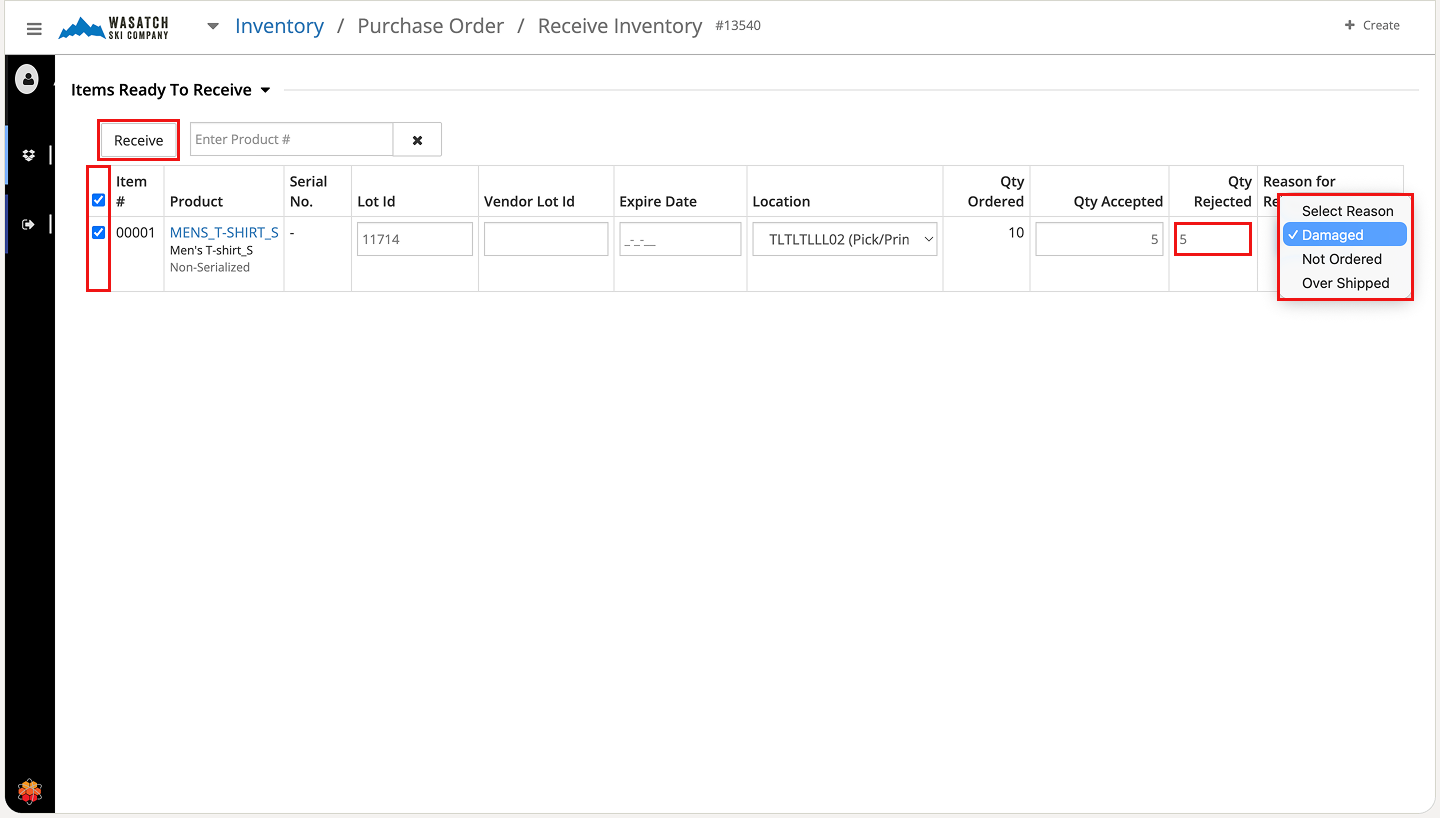The height and width of the screenshot is (818, 1440).
Task: Open the hamburger navigation menu
Action: (x=34, y=29)
